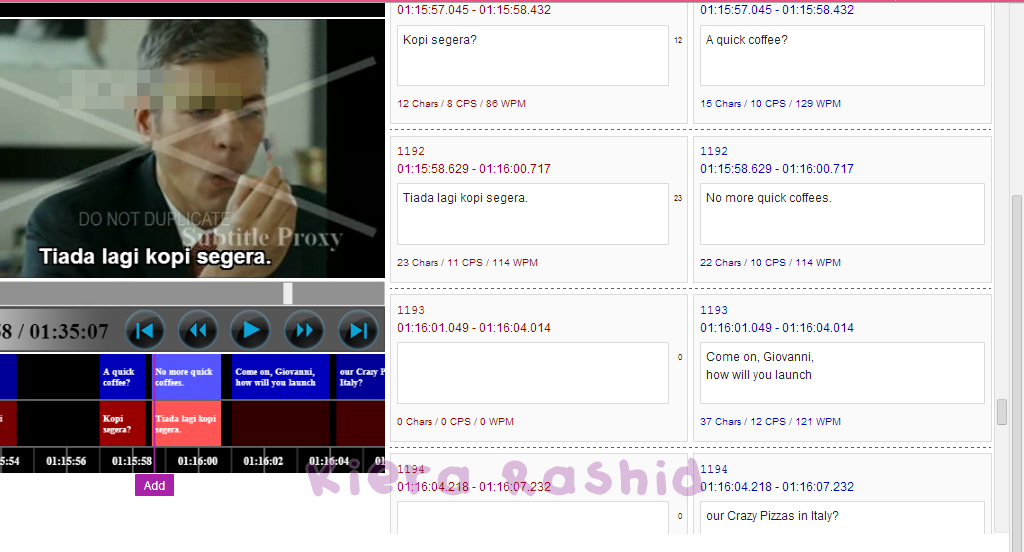Screen dimensions: 1024x552
Task: Play the video
Action: click(x=251, y=331)
